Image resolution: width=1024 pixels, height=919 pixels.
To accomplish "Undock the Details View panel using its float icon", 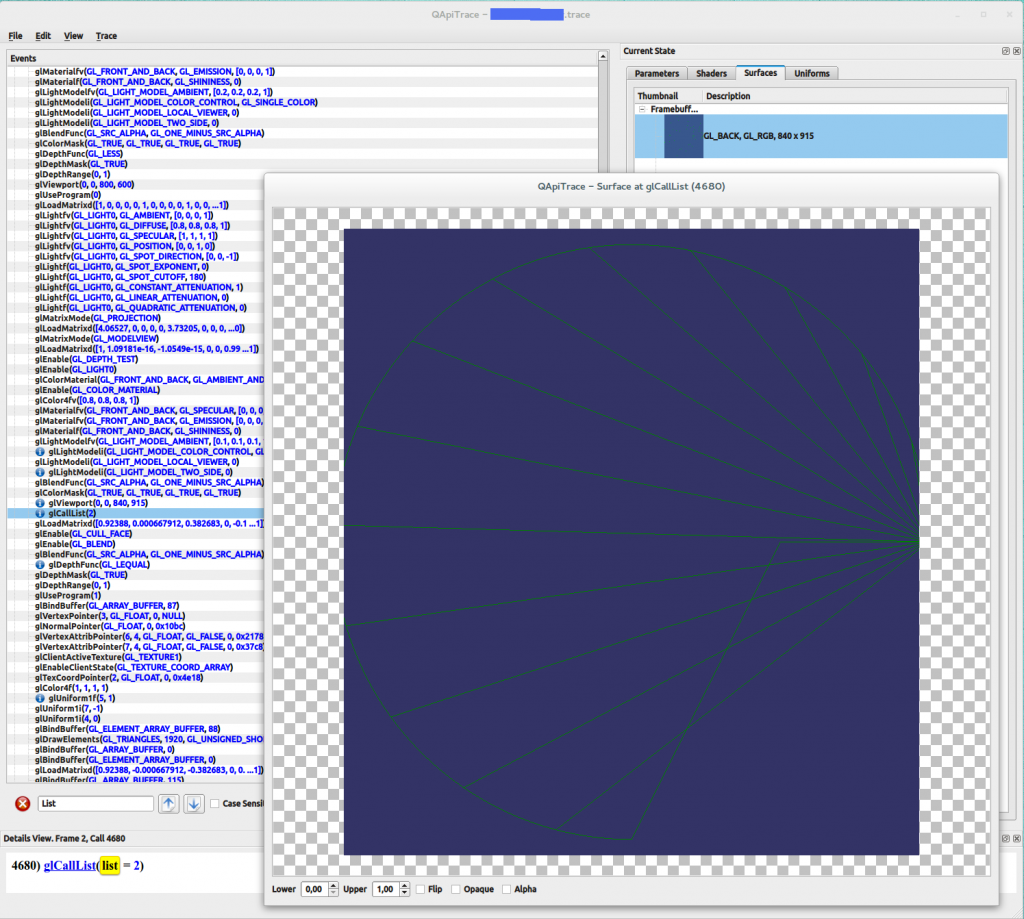I will (x=1005, y=839).
